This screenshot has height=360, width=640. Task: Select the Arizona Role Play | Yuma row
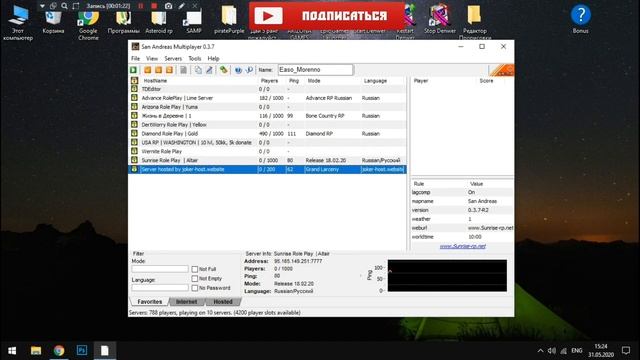(267, 107)
